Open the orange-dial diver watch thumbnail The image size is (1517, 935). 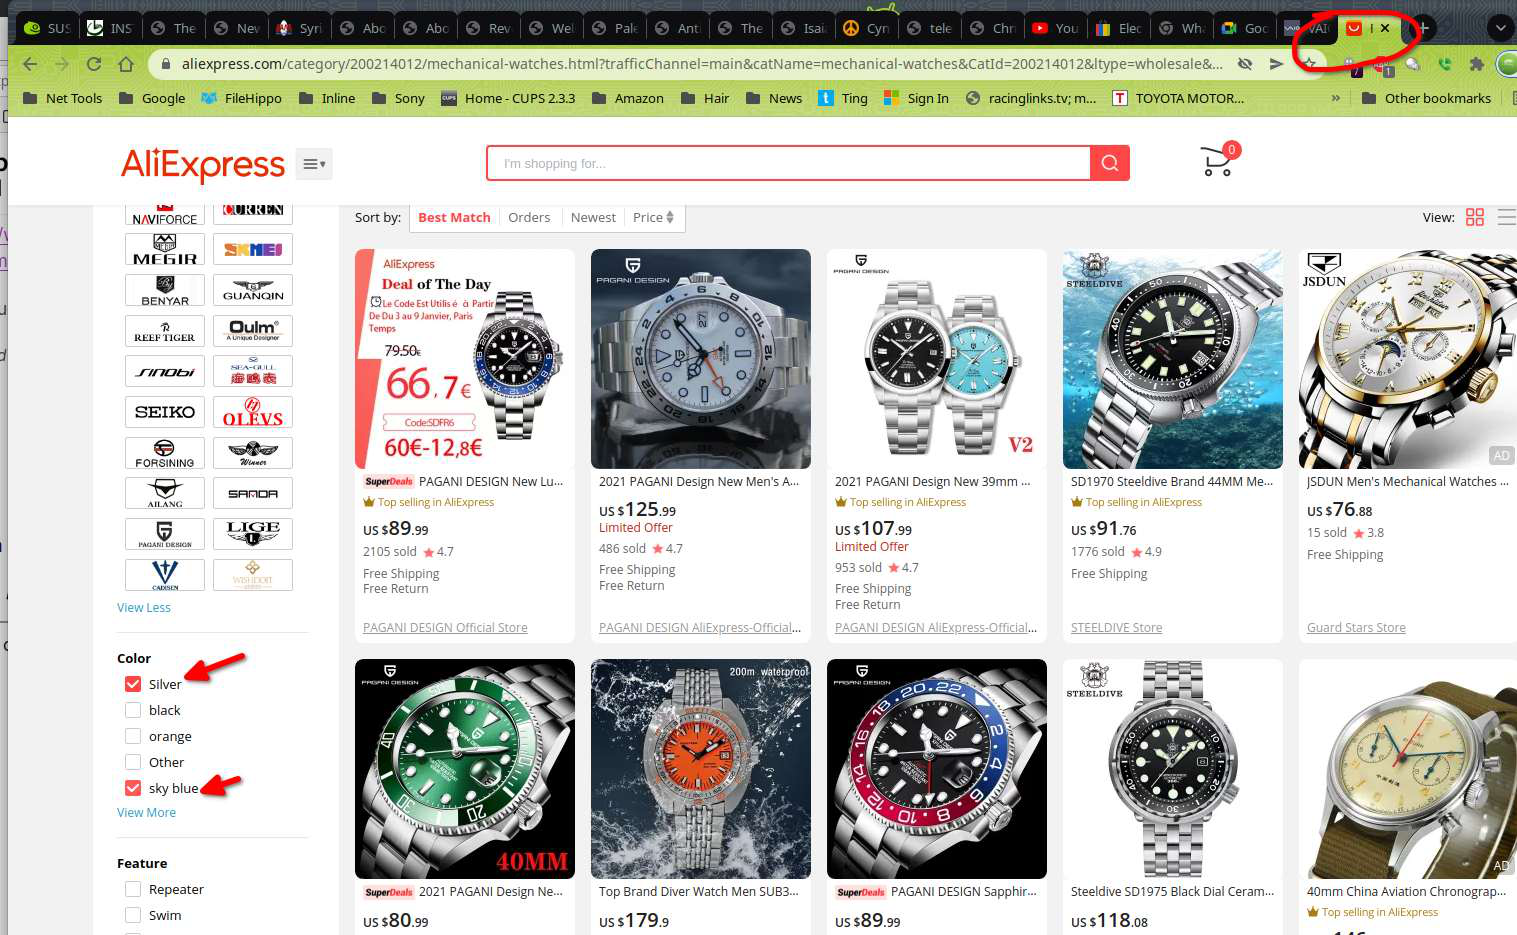(701, 769)
